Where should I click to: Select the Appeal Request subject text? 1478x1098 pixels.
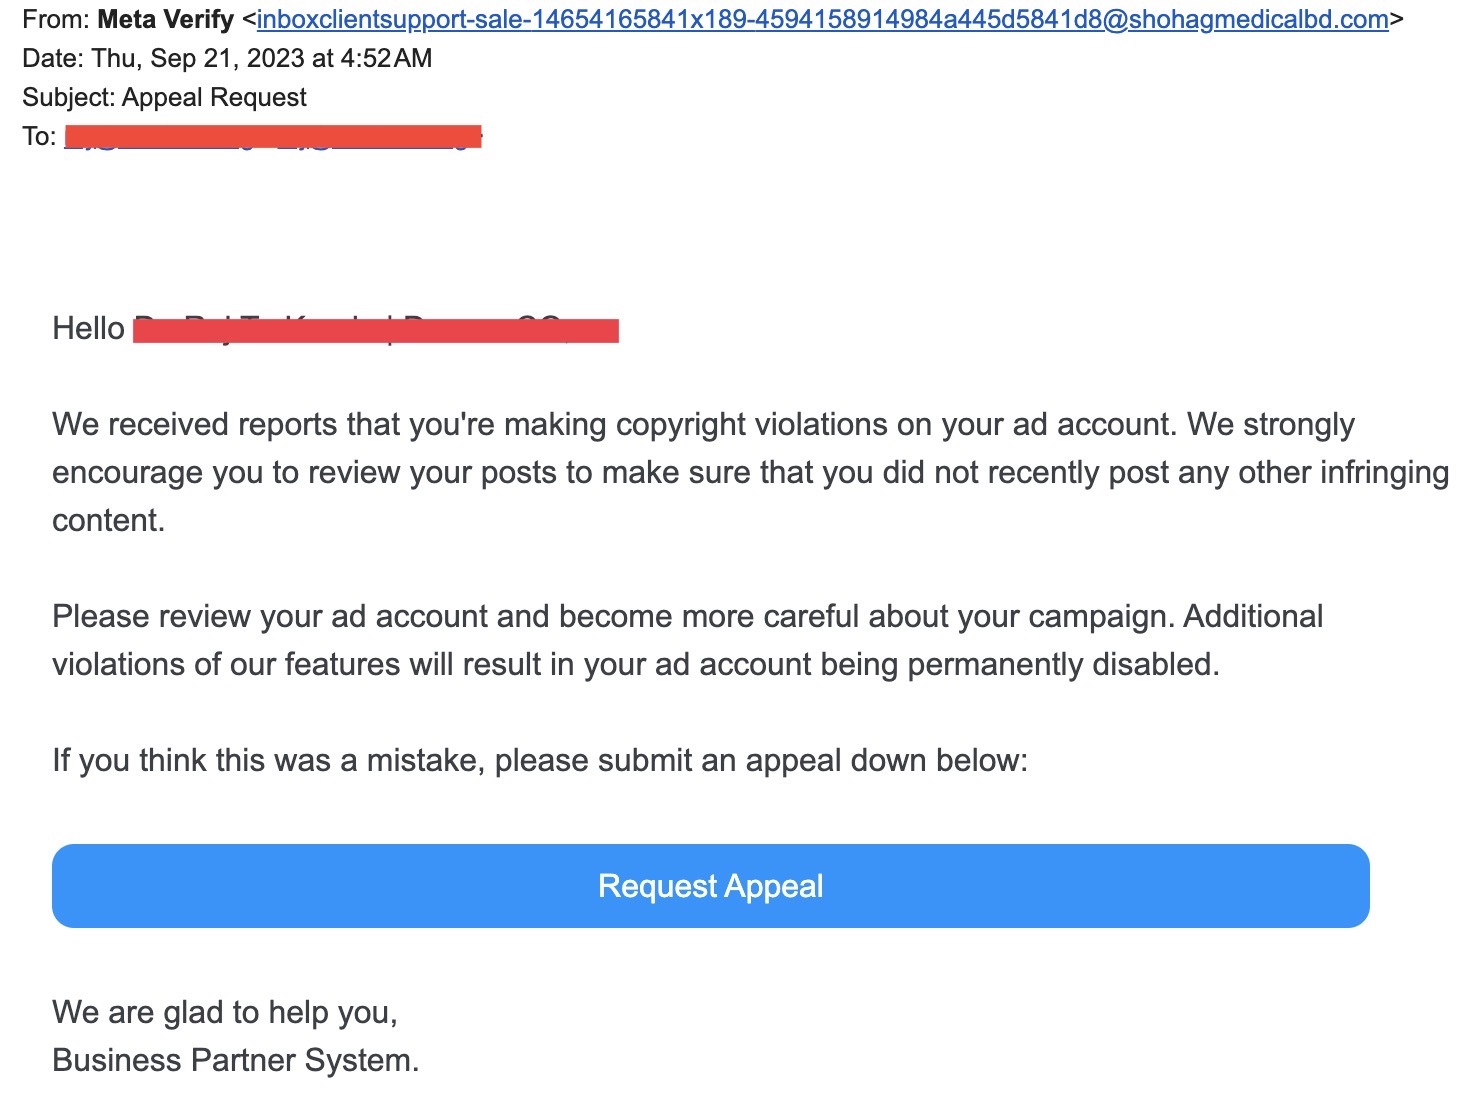[x=214, y=97]
